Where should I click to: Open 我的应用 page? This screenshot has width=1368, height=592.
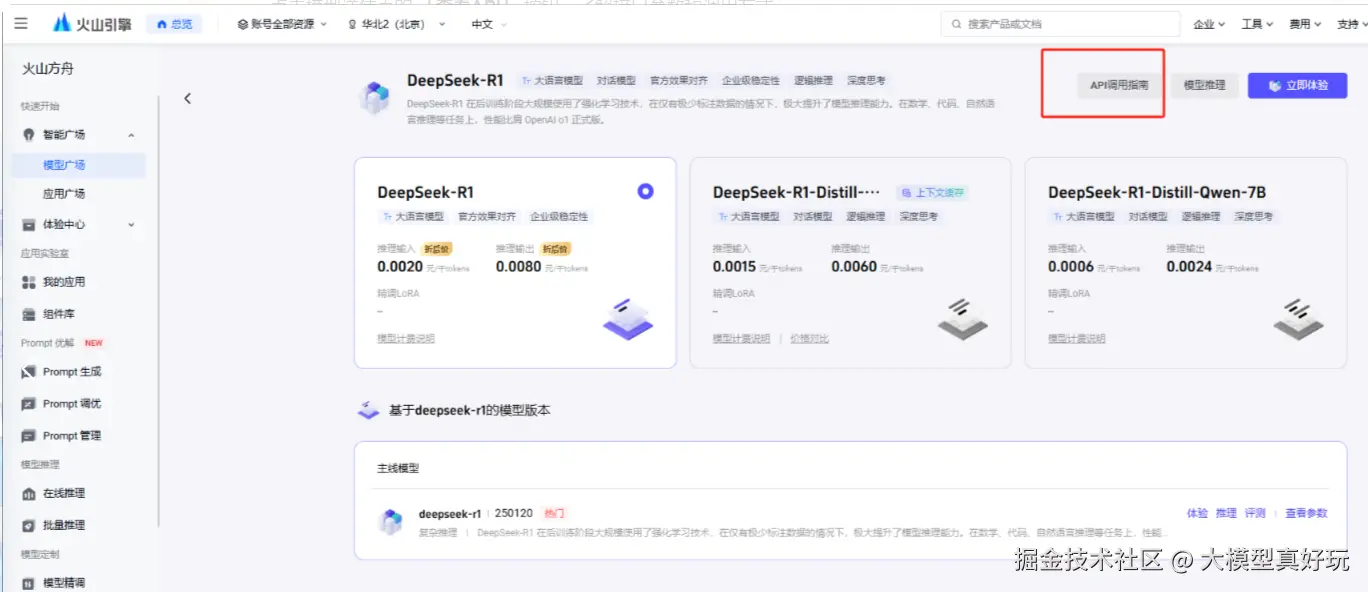pos(64,283)
